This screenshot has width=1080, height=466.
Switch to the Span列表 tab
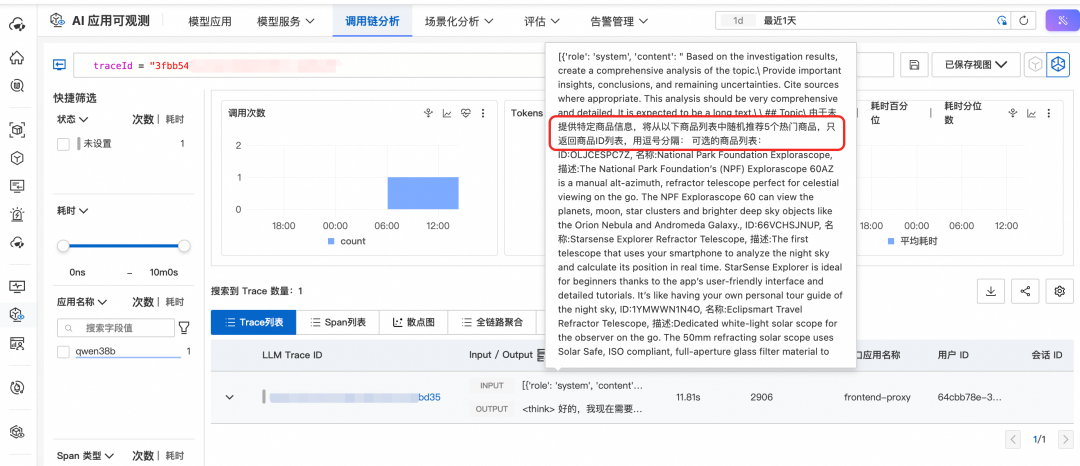click(x=338, y=322)
